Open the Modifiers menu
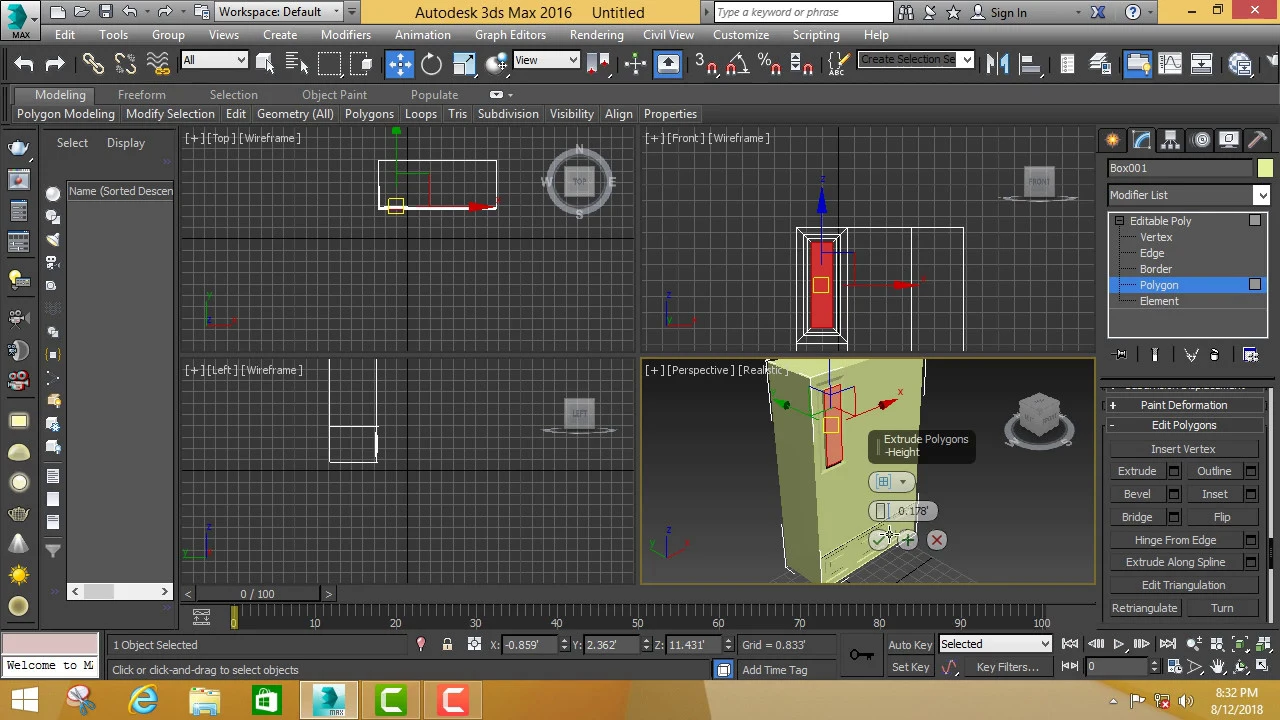Image resolution: width=1280 pixels, height=720 pixels. pos(346,35)
